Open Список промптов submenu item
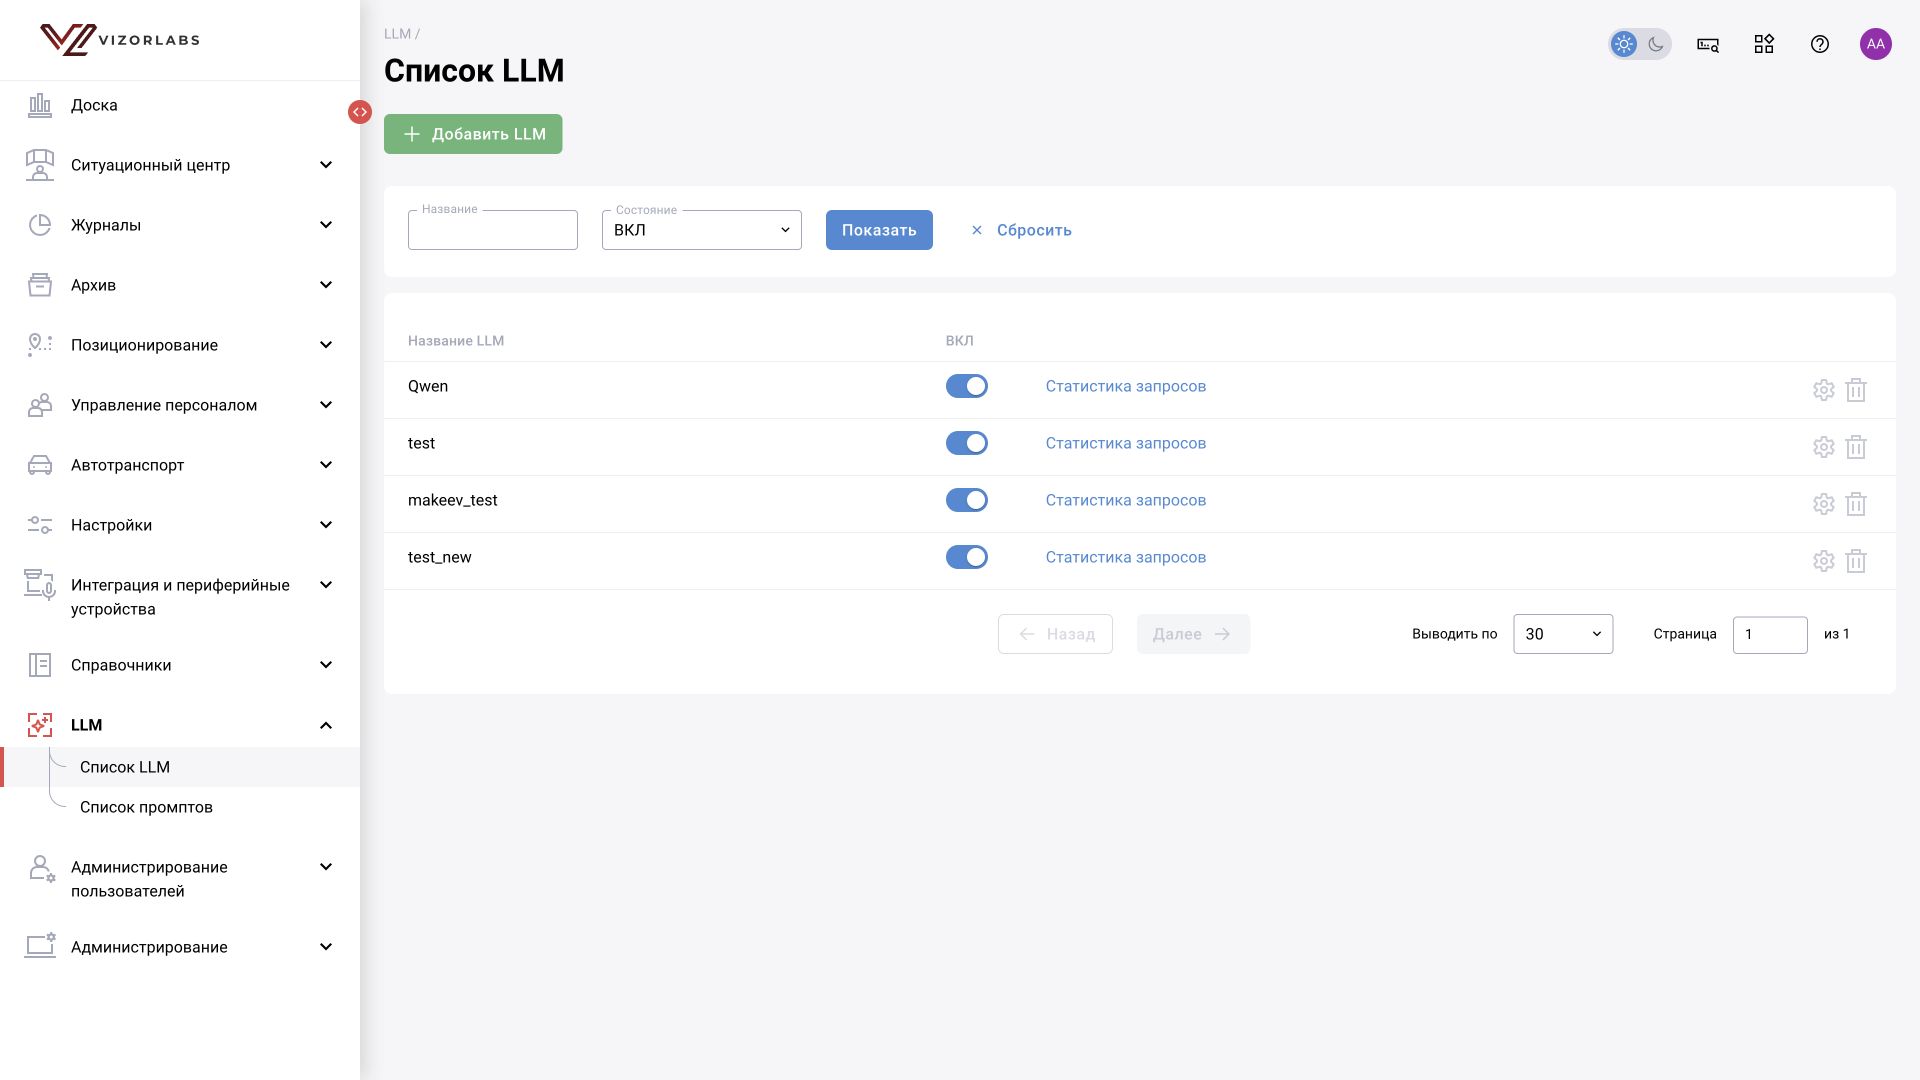The height and width of the screenshot is (1080, 1920). 146,807
